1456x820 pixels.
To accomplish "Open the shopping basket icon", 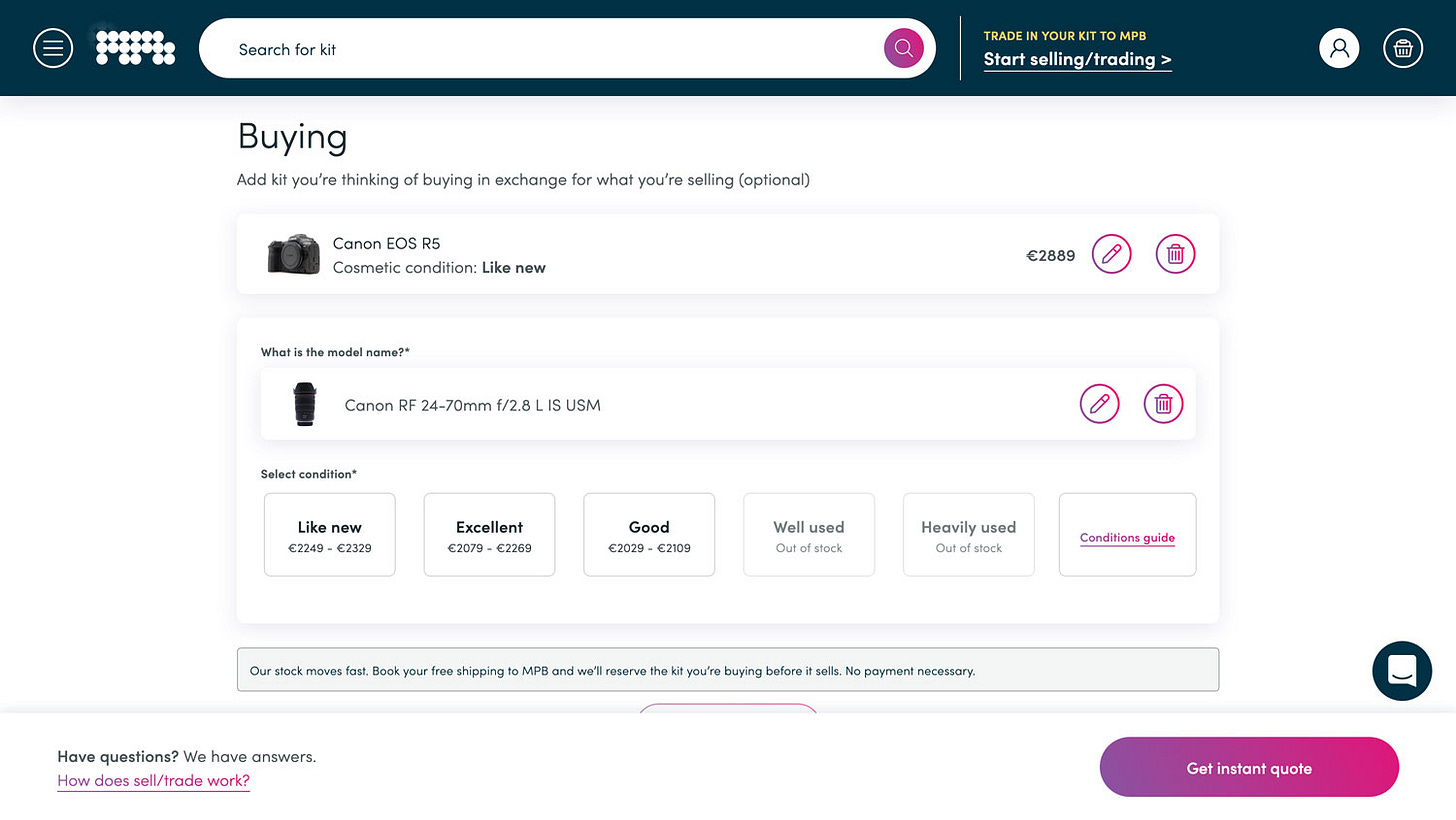I will tap(1403, 48).
